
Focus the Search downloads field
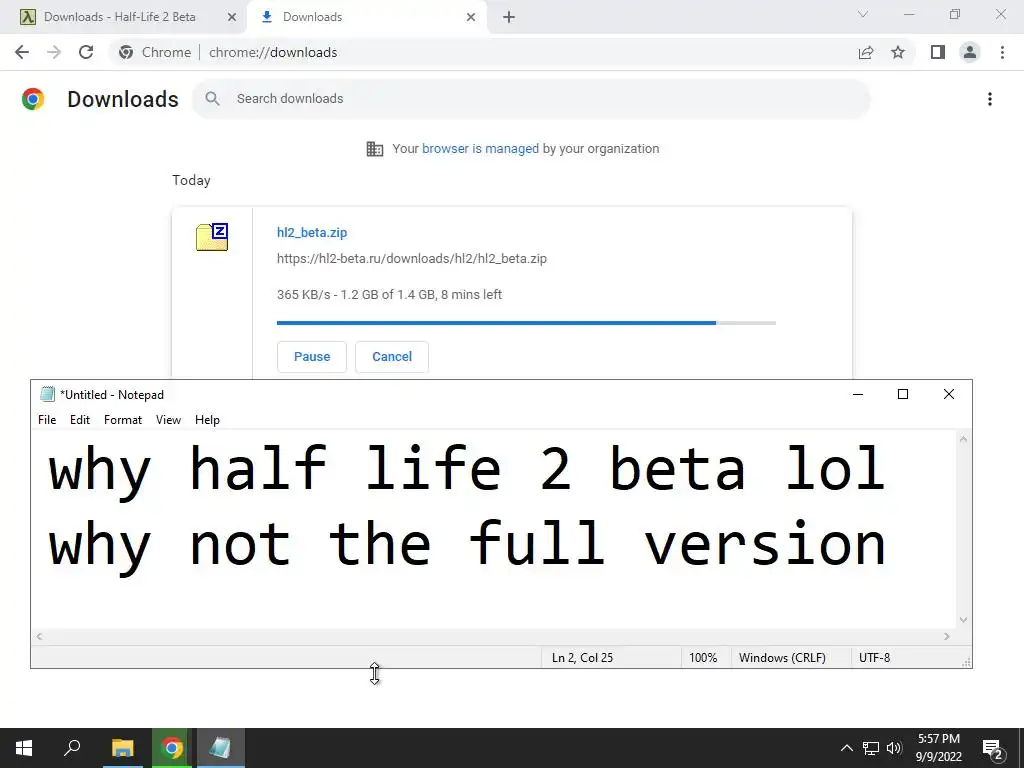531,99
